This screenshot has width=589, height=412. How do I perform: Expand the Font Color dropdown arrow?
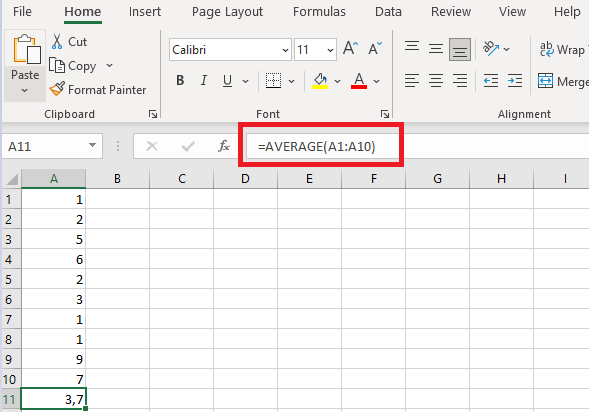tap(376, 81)
